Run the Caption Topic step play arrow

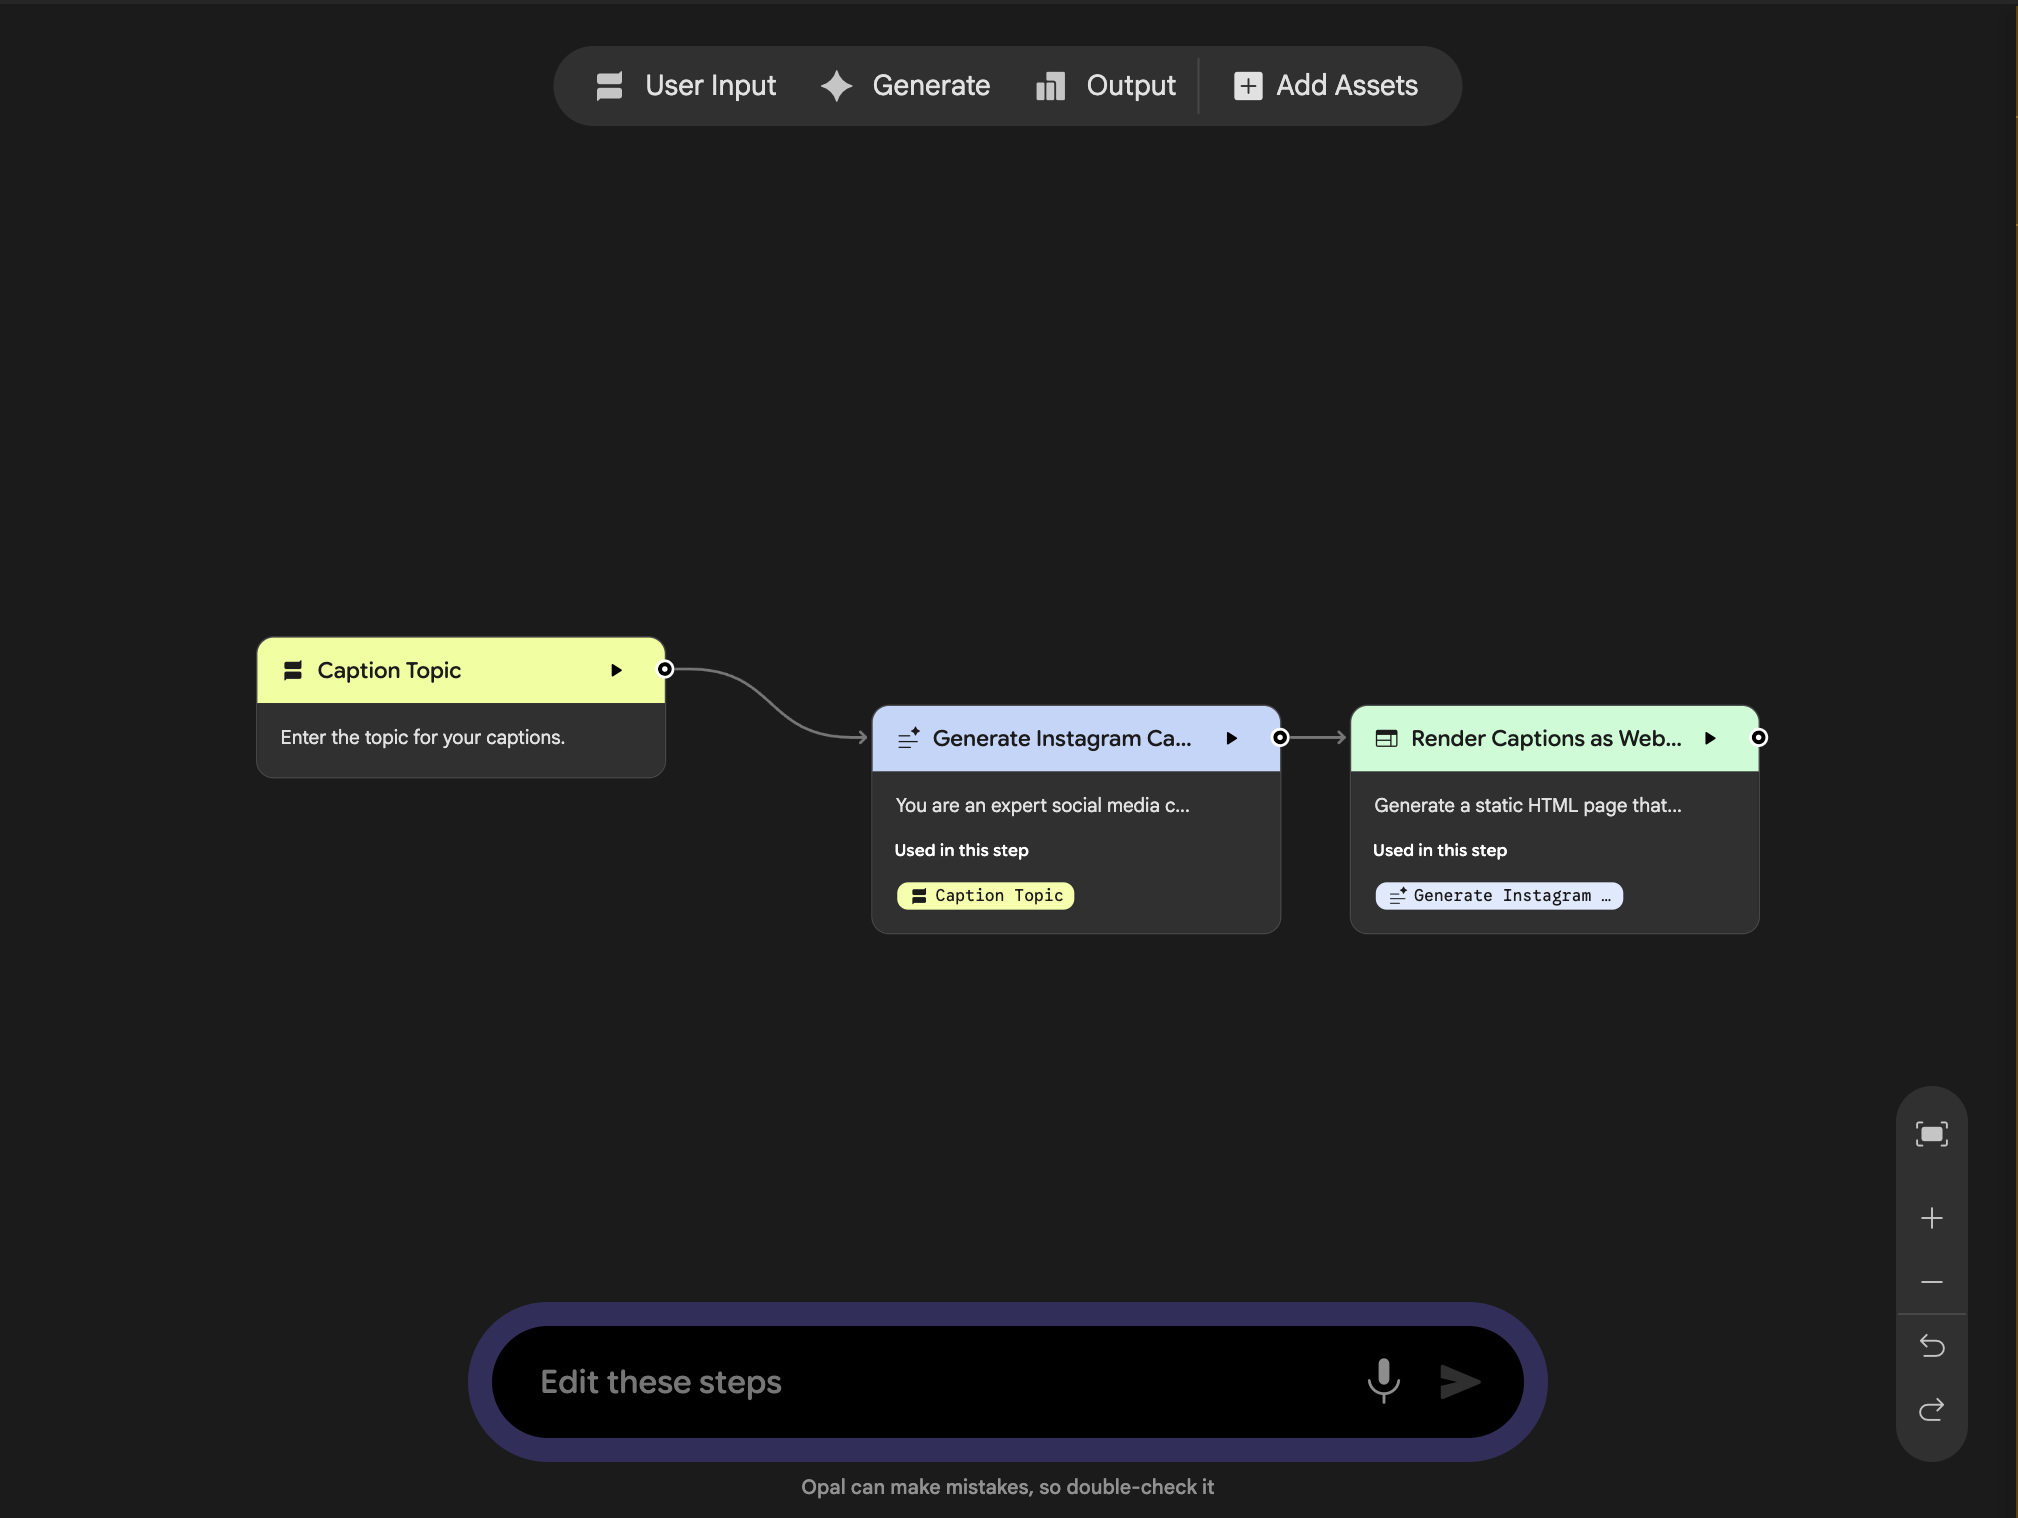[616, 670]
